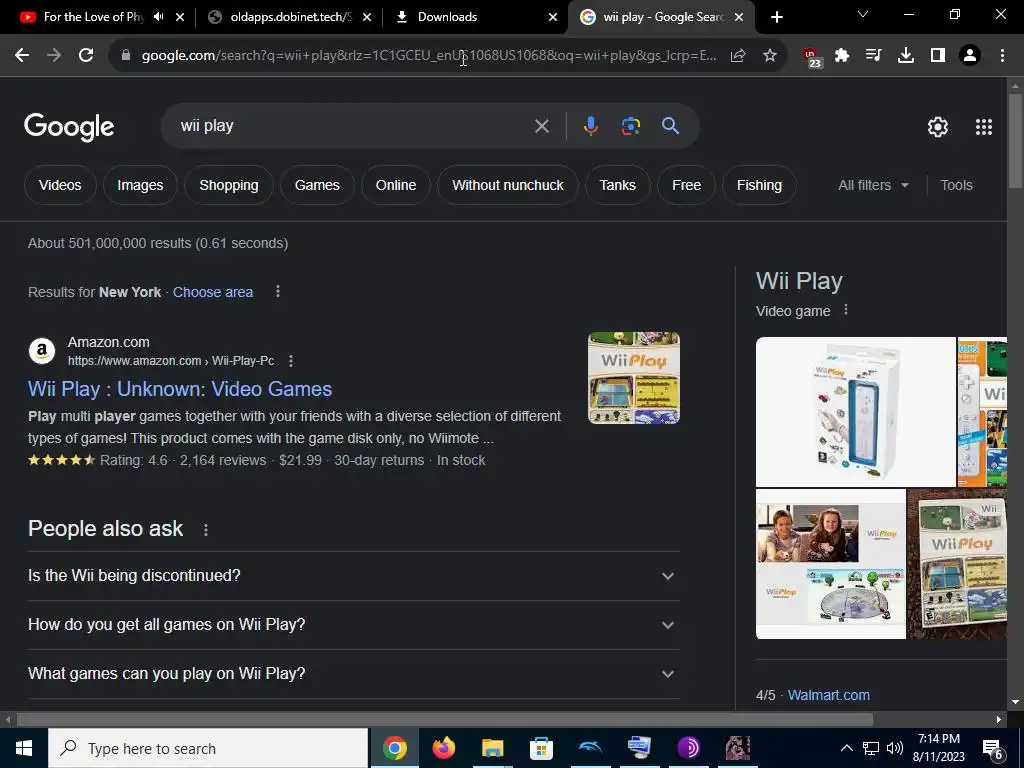Open the Google apps grid
Screen dimensions: 1024x768
tap(984, 127)
